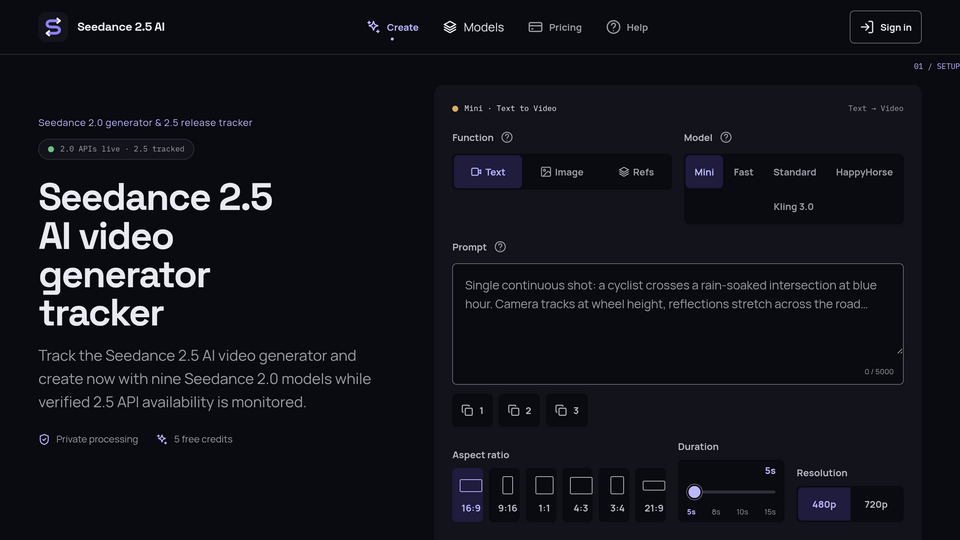This screenshot has height=540, width=960.
Task: Click the Seedance 2.0 generator tracker tagline
Action: [x=145, y=122]
